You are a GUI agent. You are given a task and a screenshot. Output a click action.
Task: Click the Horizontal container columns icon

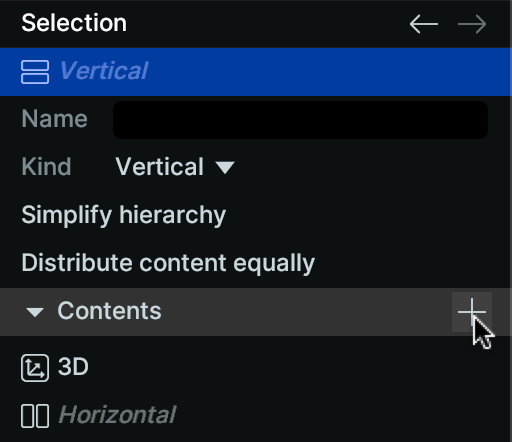coord(35,416)
